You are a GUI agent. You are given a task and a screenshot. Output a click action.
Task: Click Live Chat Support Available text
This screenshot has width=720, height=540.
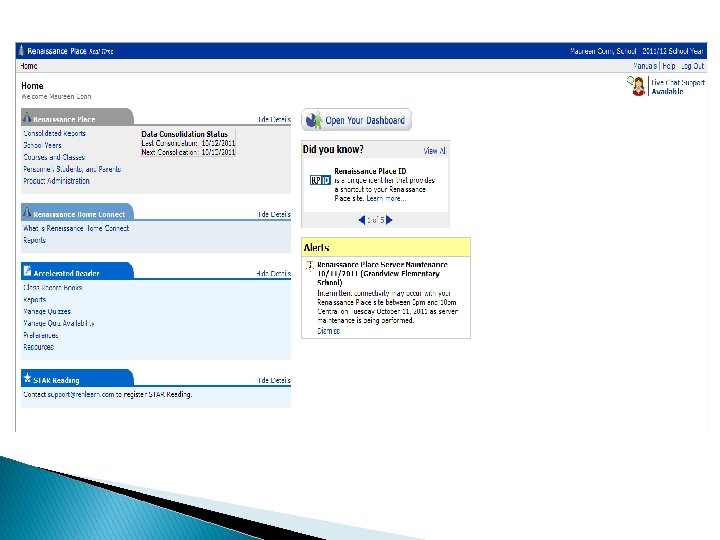[x=678, y=87]
